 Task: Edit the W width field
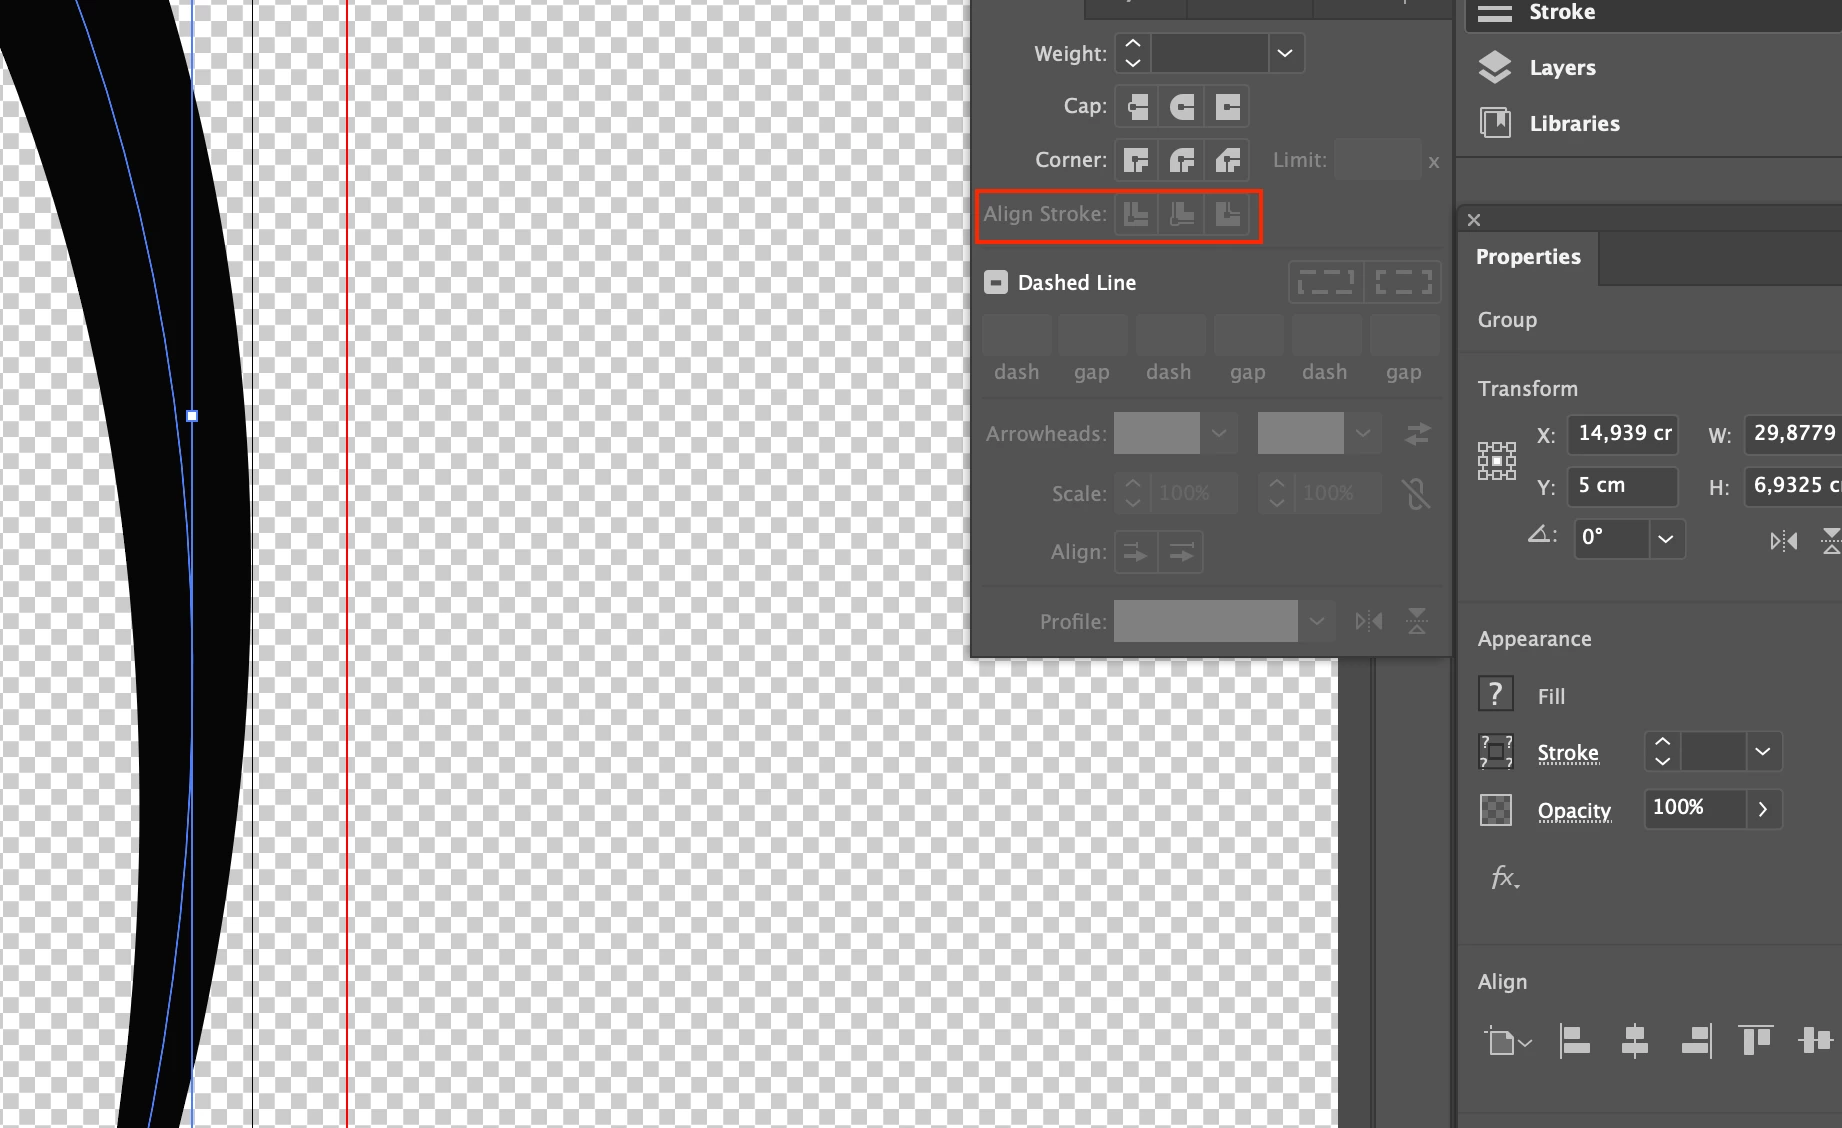coord(1792,433)
